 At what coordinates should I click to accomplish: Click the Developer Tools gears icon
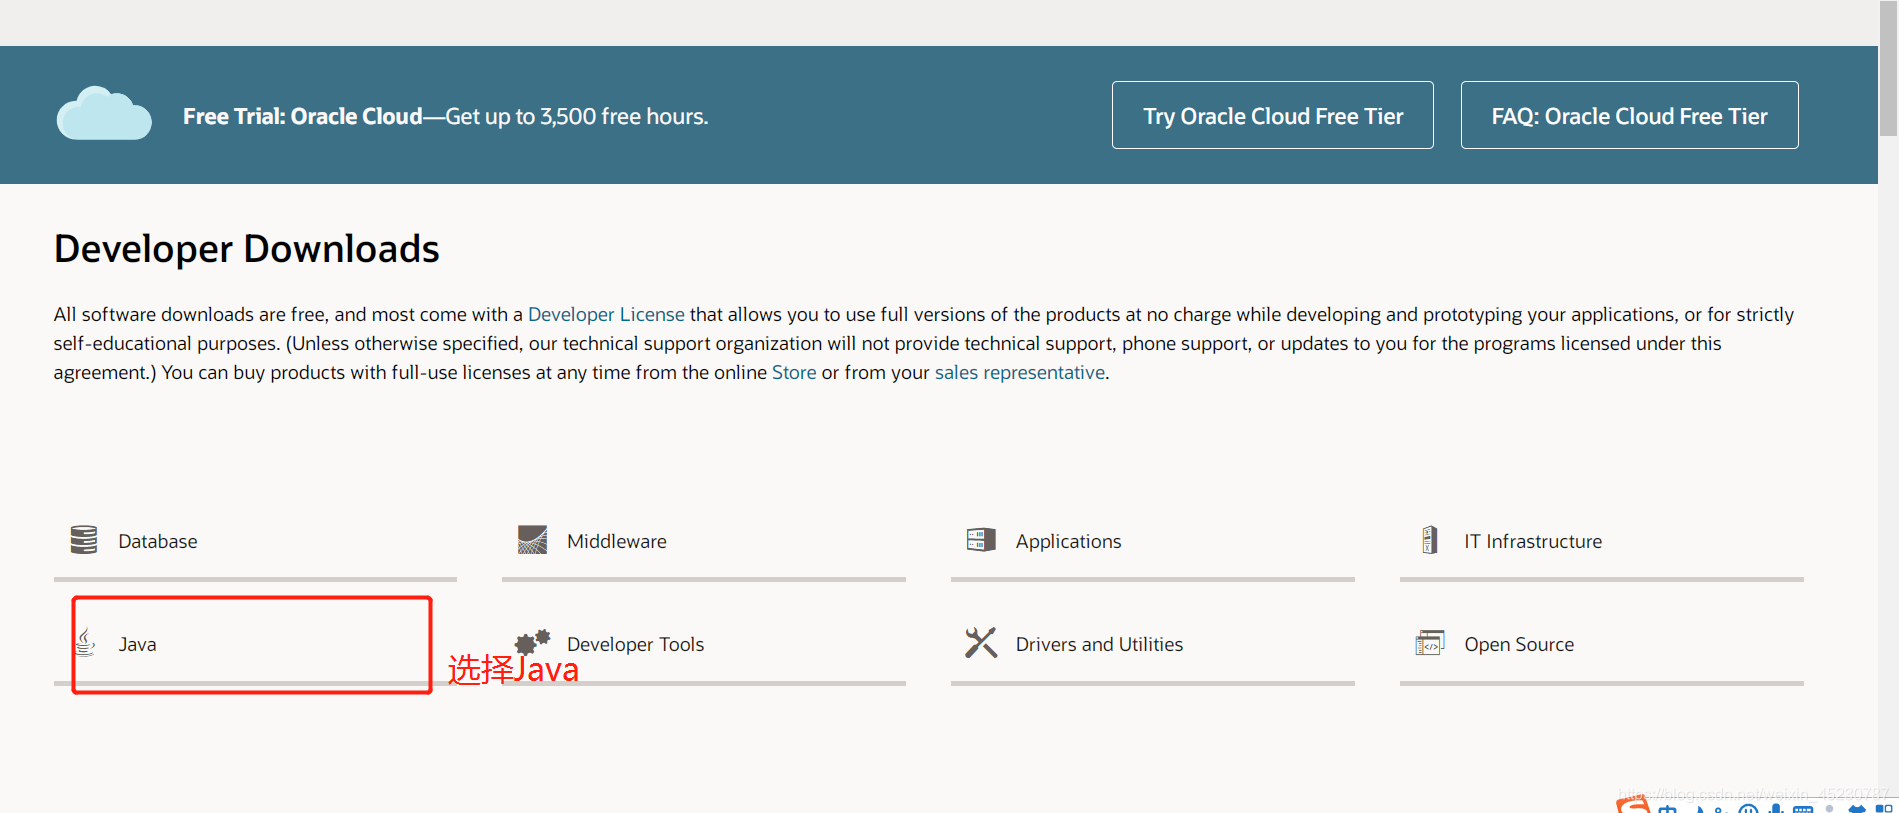click(x=532, y=642)
